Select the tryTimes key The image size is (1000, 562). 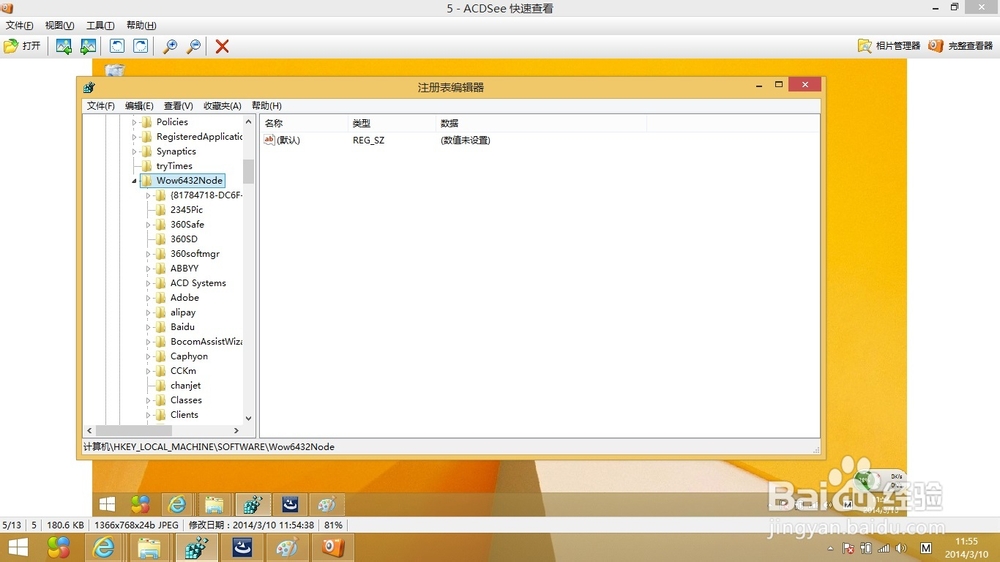[174, 166]
